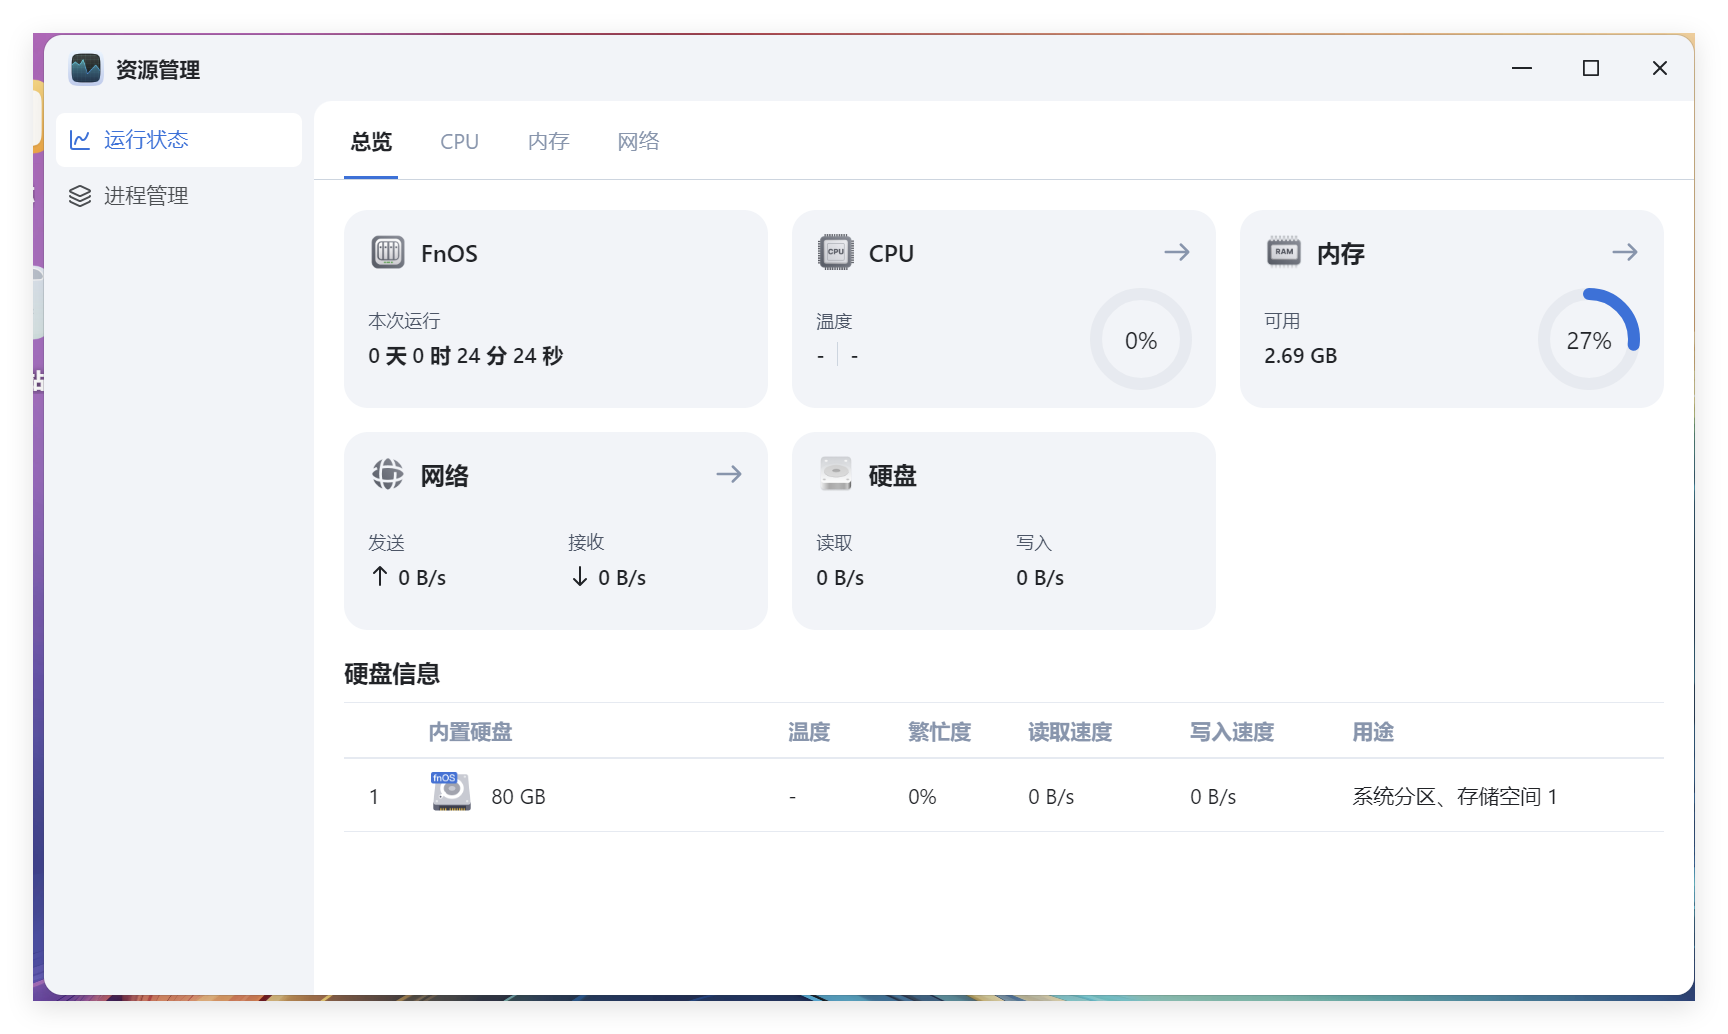The height and width of the screenshot is (1034, 1728).
Task: Click the 可用 memory label
Action: click(1282, 321)
